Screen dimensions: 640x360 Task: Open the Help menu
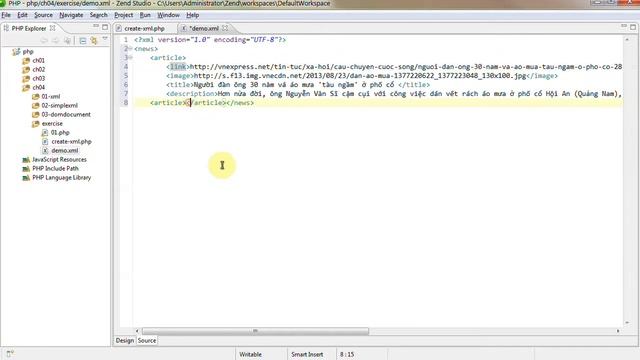(193, 15)
